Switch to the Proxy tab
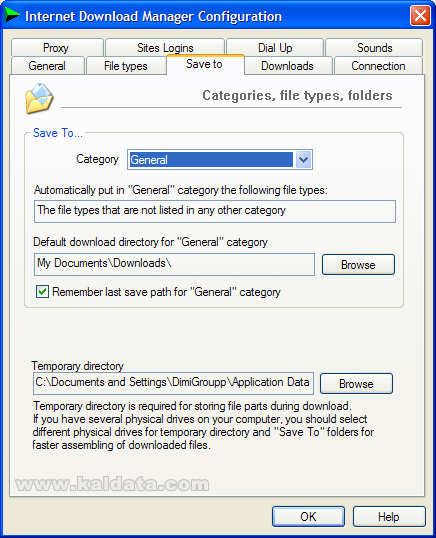 click(57, 48)
